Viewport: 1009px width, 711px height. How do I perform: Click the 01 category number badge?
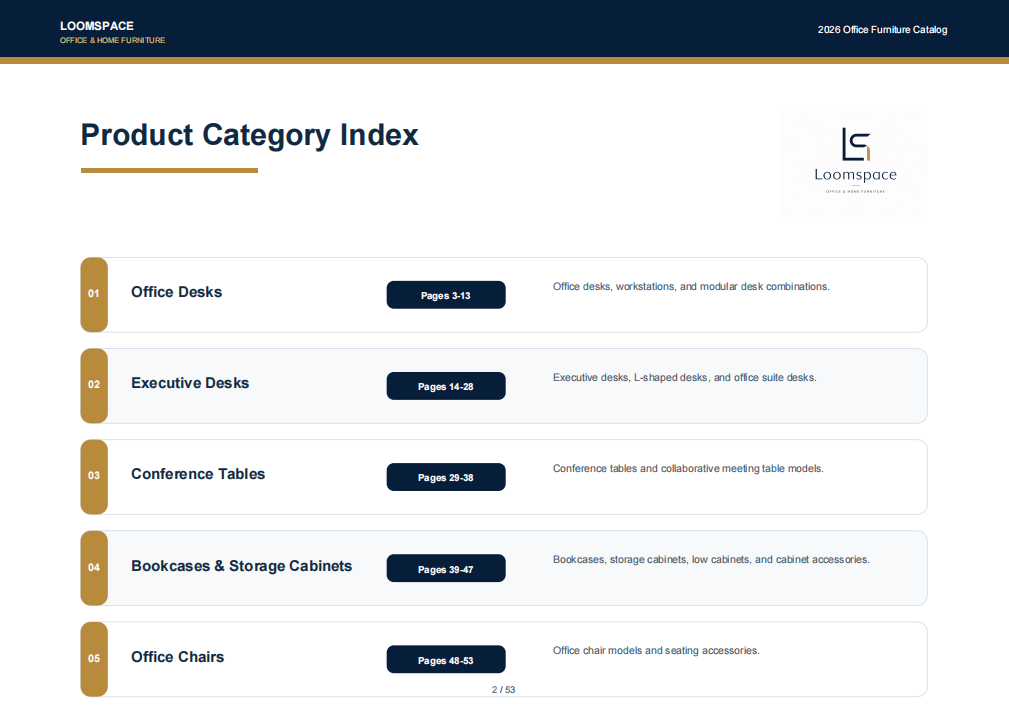coord(94,295)
